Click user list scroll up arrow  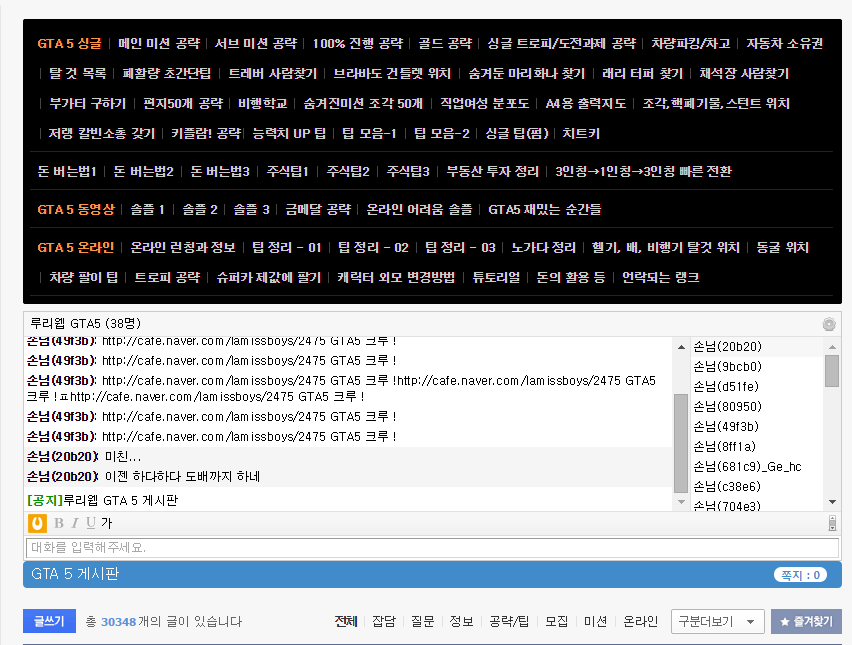pyautogui.click(x=832, y=347)
